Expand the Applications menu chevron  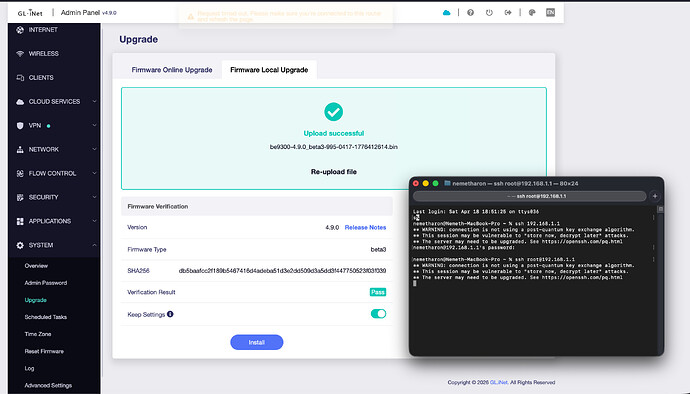[x=94, y=221]
